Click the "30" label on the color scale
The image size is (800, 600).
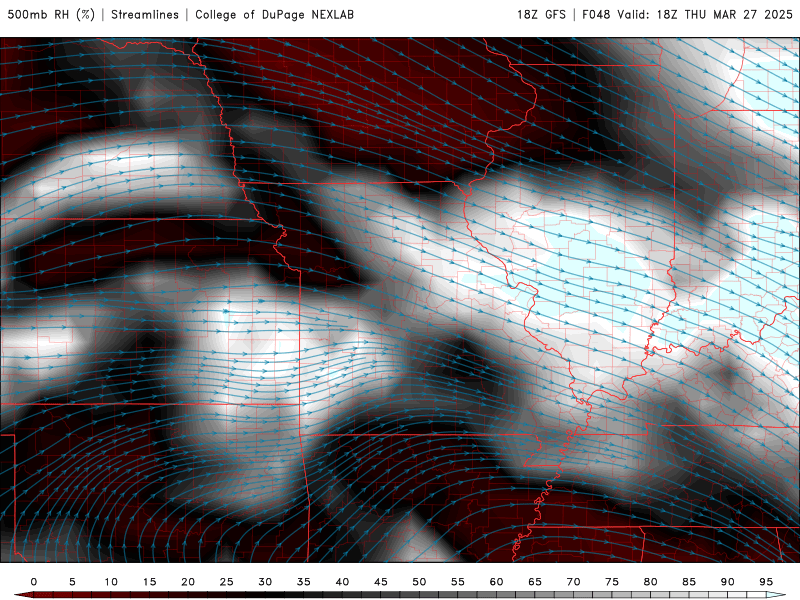tap(265, 582)
